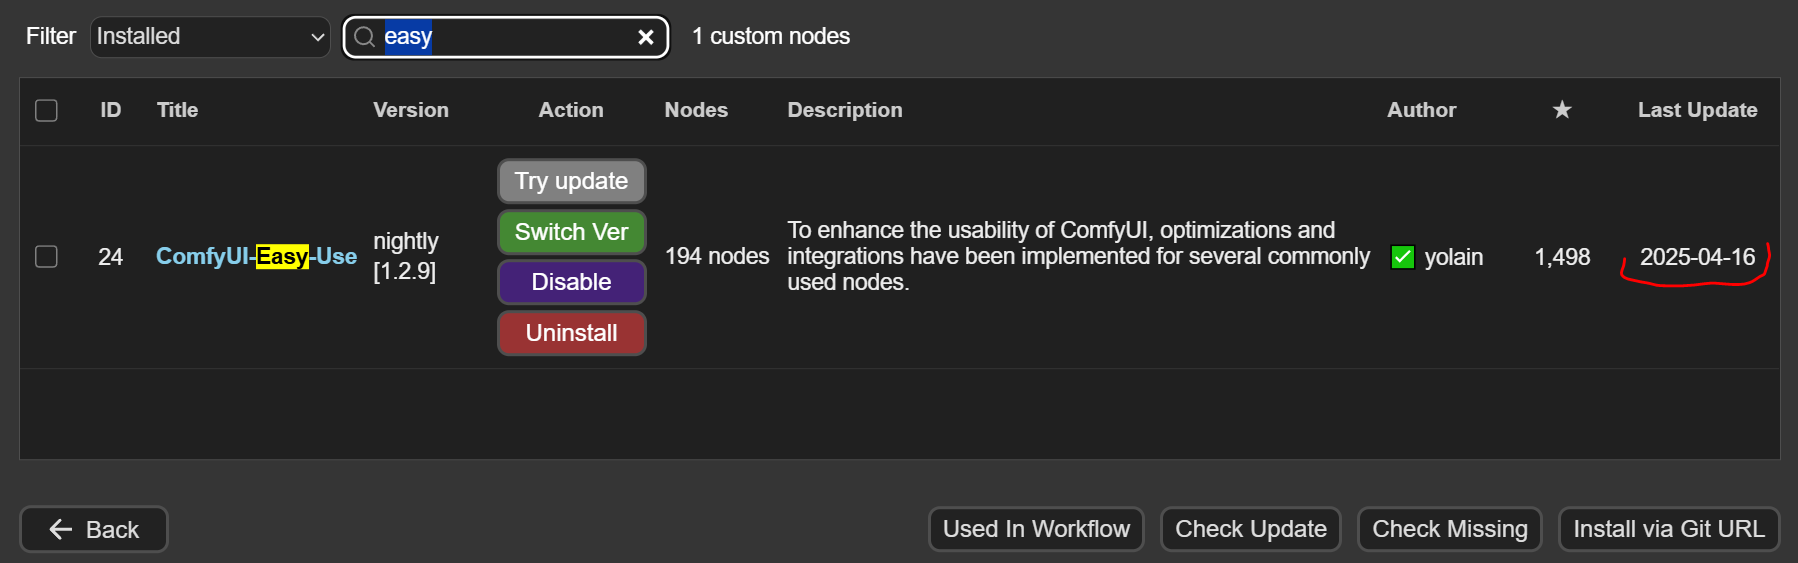Click the 1,498 star count
Screen dimensions: 1798x563
[x=1562, y=257]
